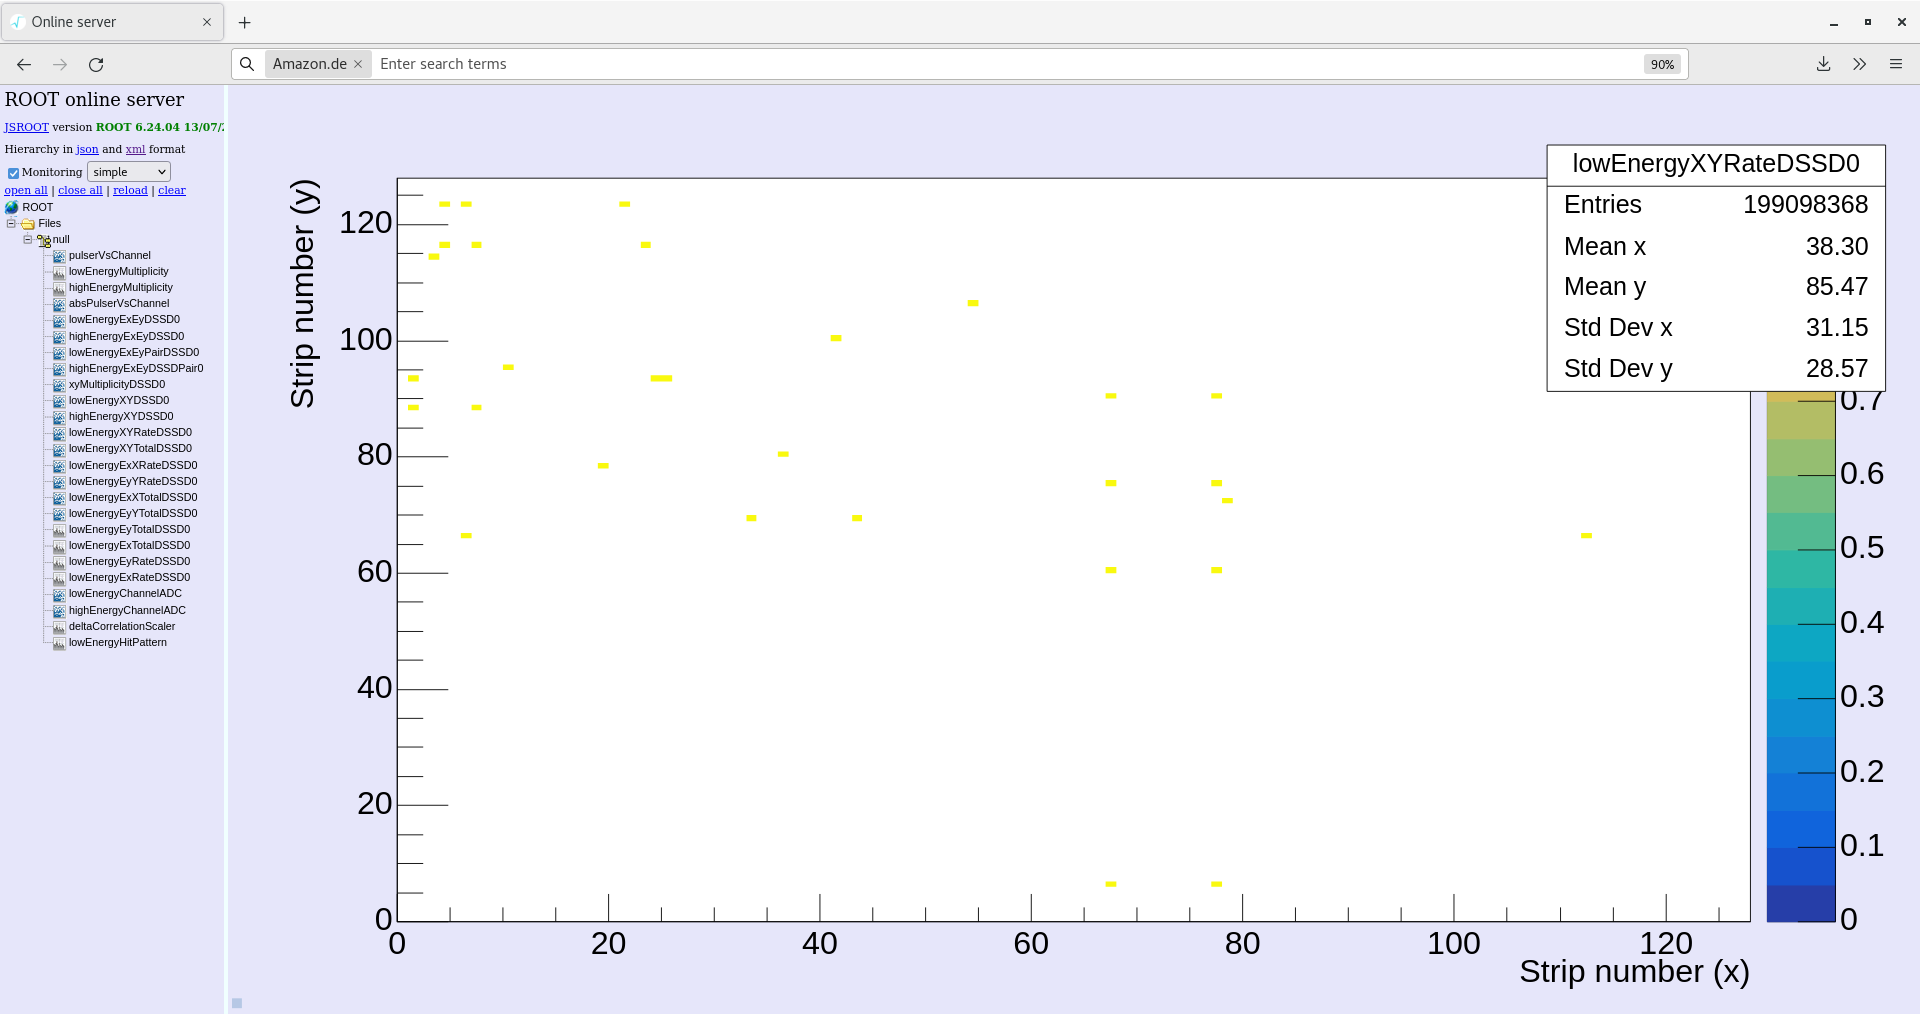Show more tools via the double chevron icon
The height and width of the screenshot is (1014, 1920).
1859,64
